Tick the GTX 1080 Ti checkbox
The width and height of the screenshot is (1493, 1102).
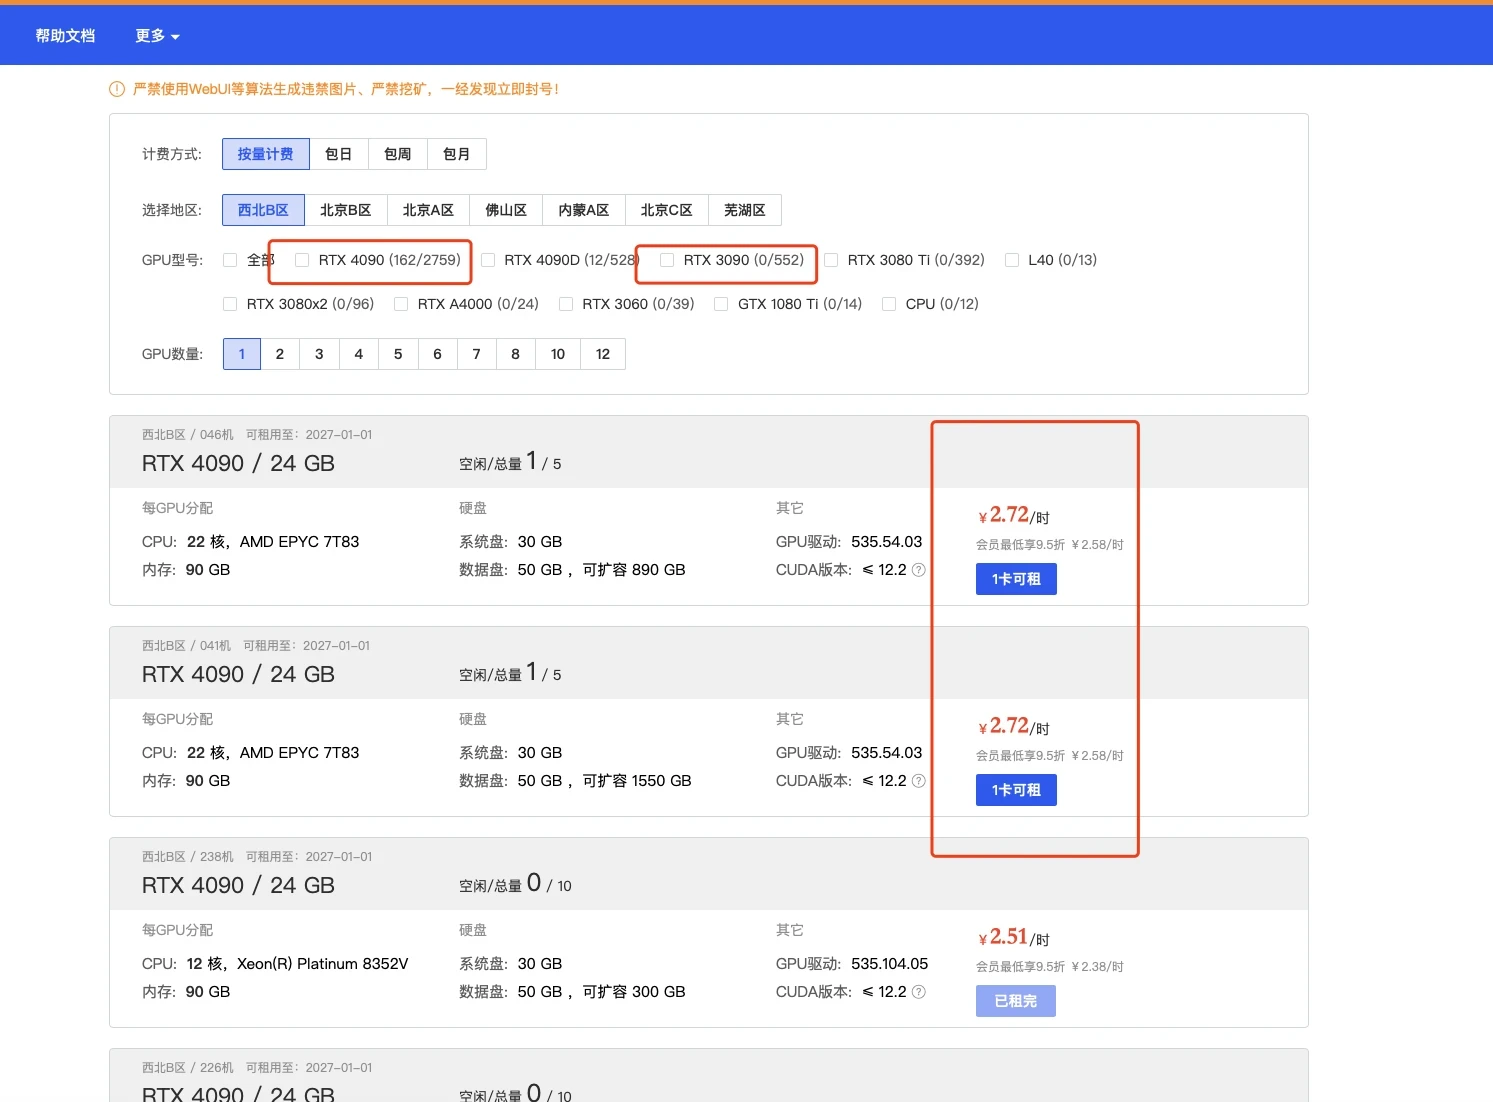pyautogui.click(x=721, y=304)
